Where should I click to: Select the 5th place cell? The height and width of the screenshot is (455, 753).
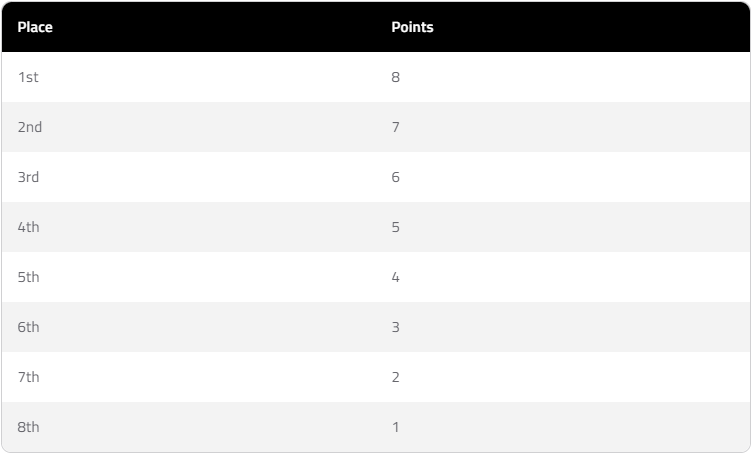click(29, 277)
